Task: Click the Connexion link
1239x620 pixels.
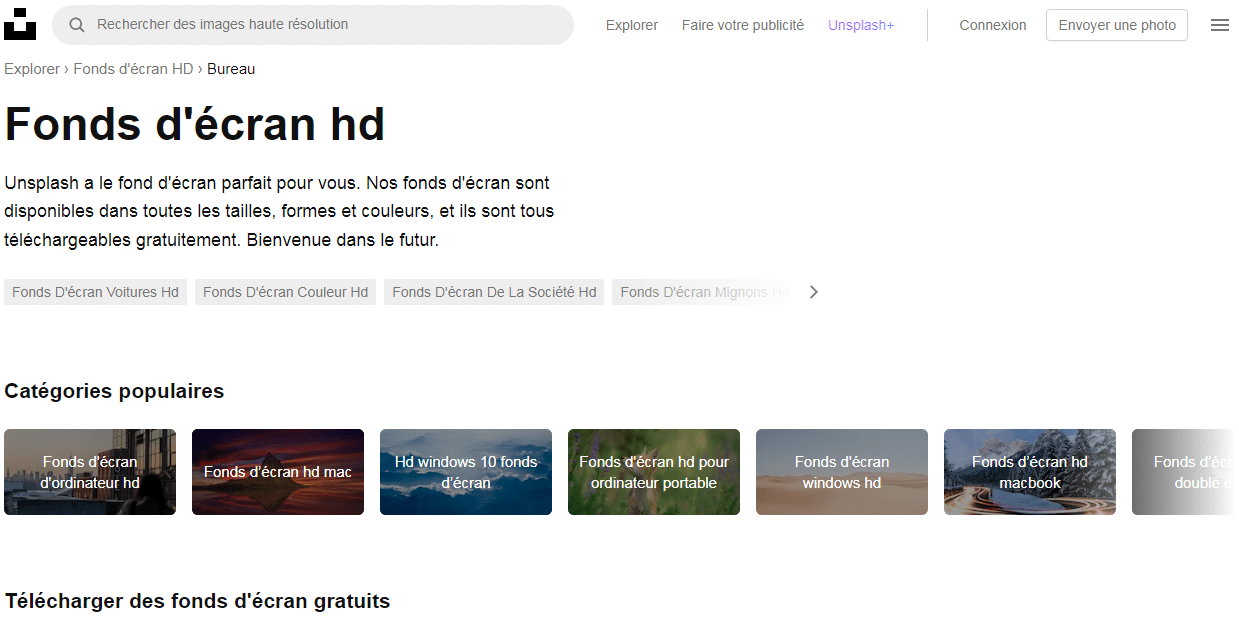Action: tap(992, 25)
